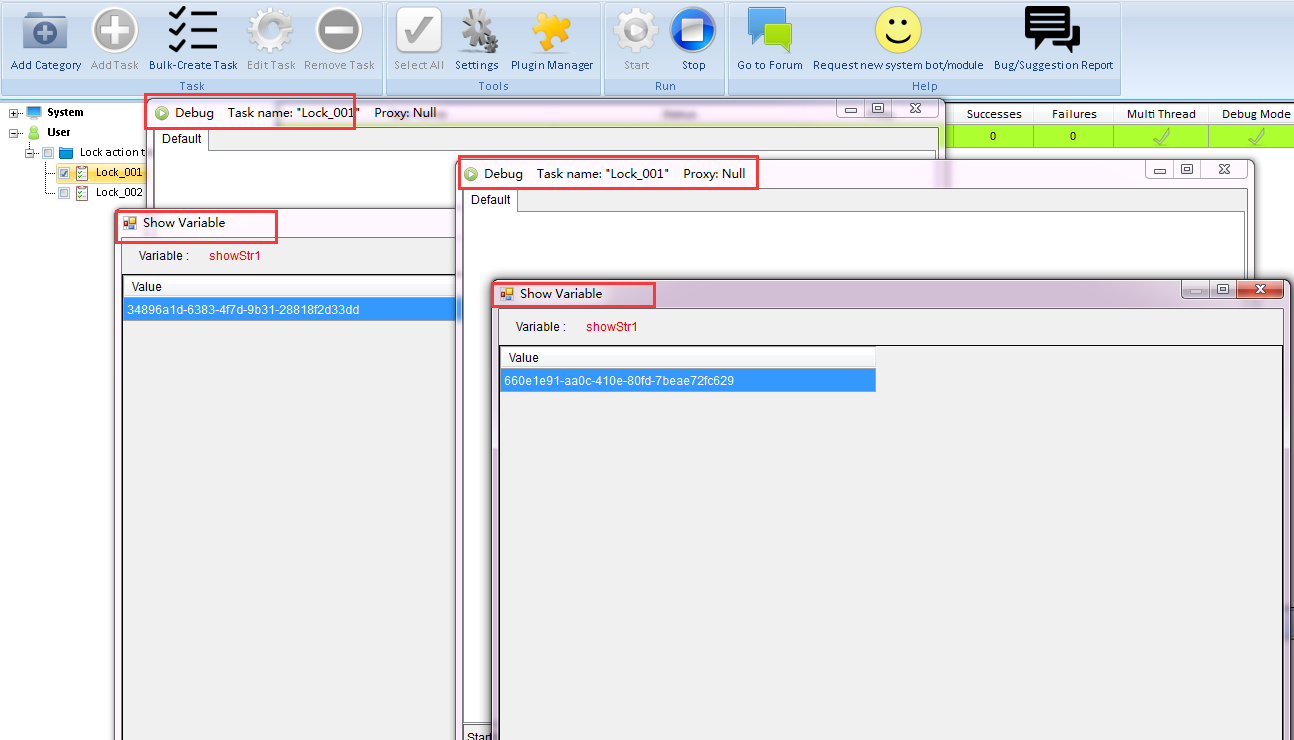Image resolution: width=1294 pixels, height=740 pixels.
Task: Click the Failures column header
Action: (1073, 114)
